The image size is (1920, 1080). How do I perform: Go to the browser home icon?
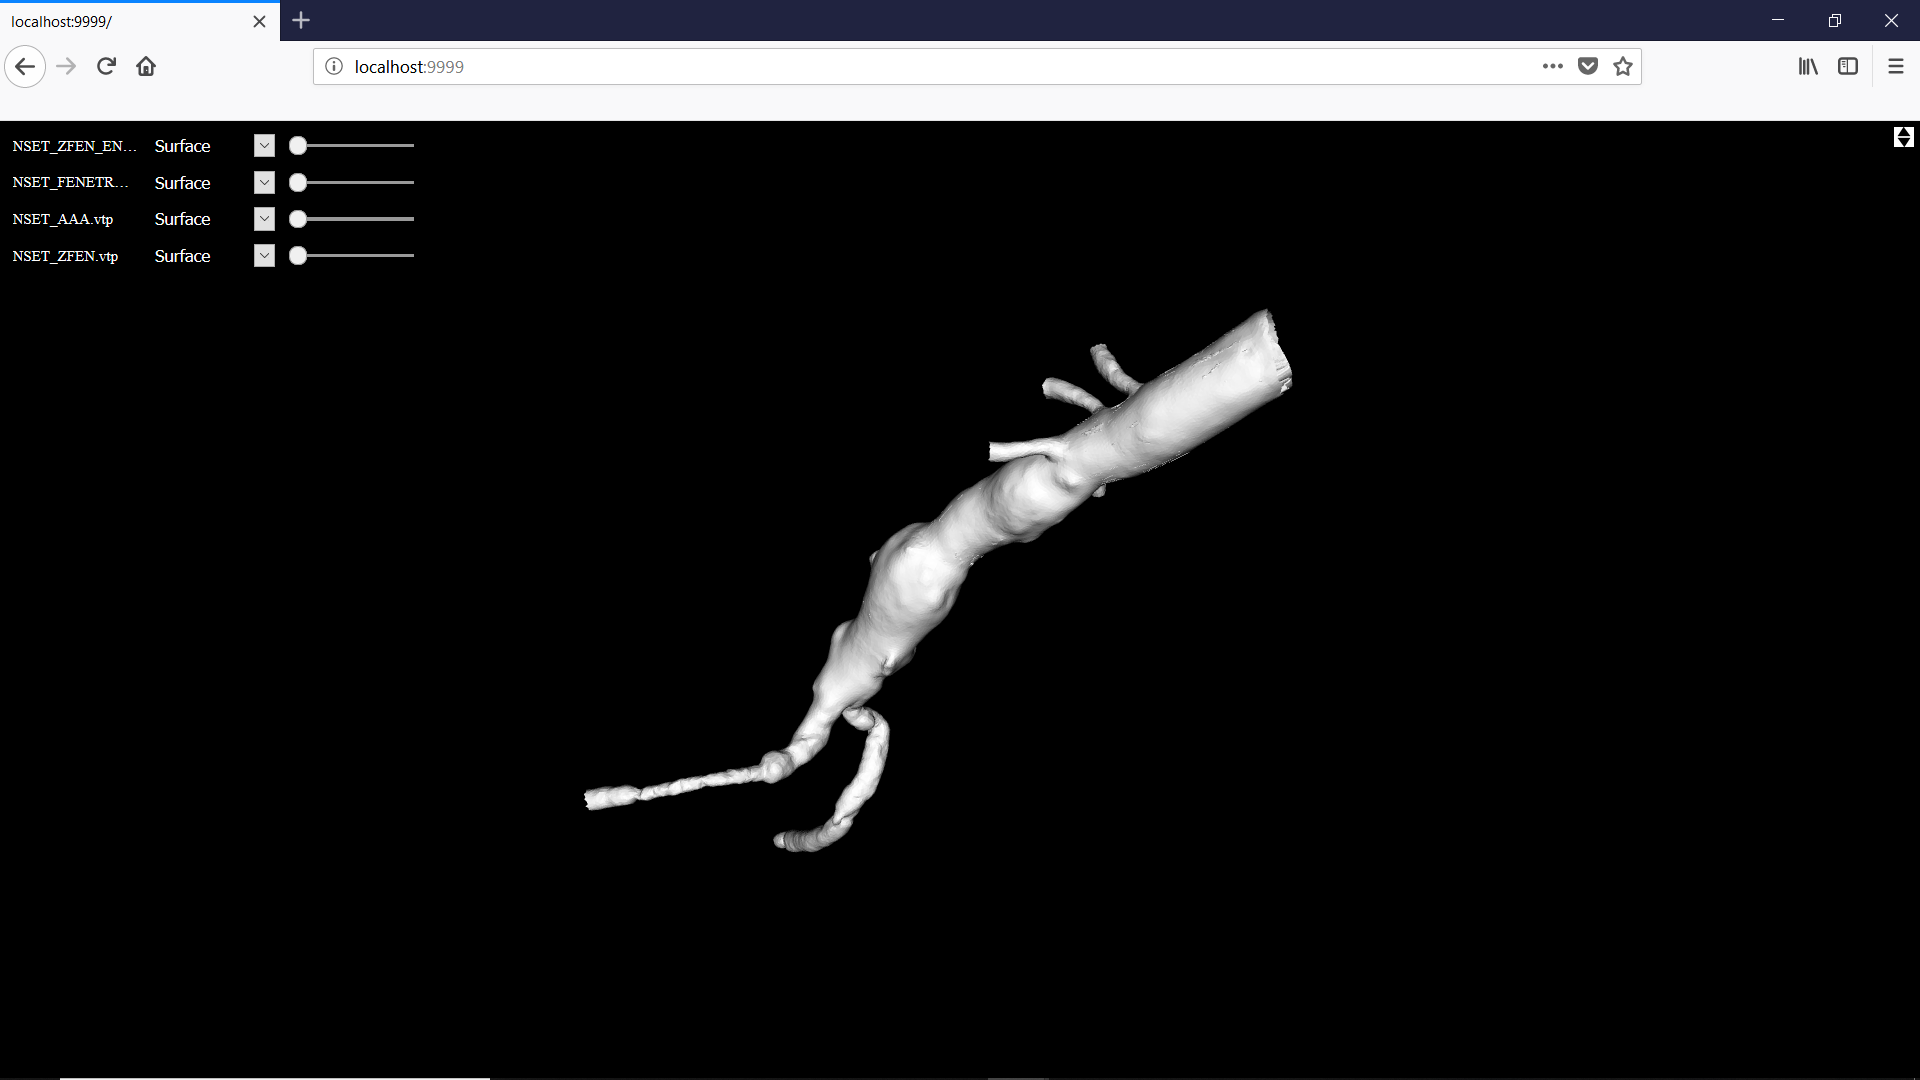146,67
